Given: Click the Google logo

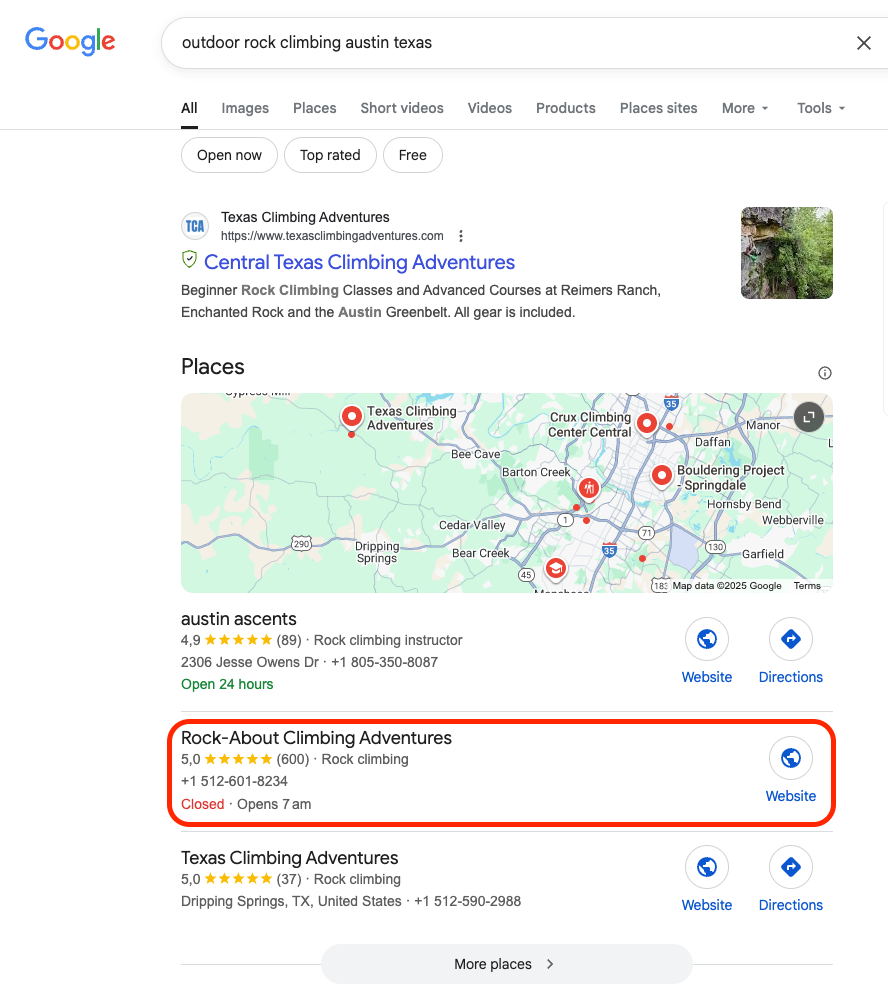Looking at the screenshot, I should point(69,41).
